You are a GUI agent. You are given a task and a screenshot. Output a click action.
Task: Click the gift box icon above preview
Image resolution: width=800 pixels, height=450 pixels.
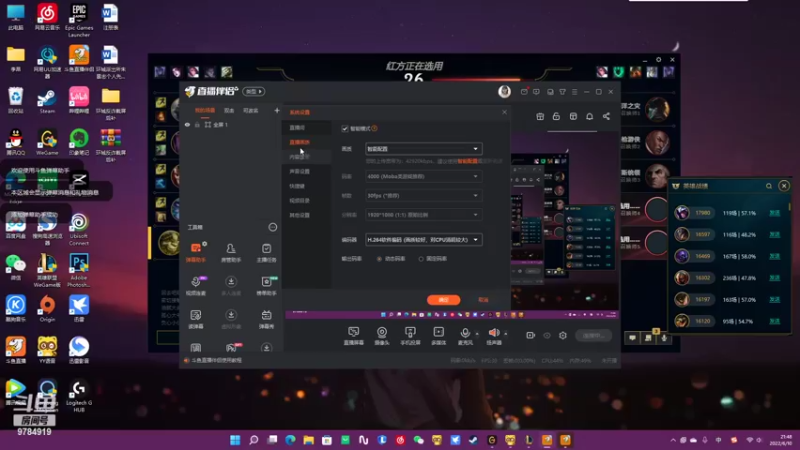click(540, 116)
